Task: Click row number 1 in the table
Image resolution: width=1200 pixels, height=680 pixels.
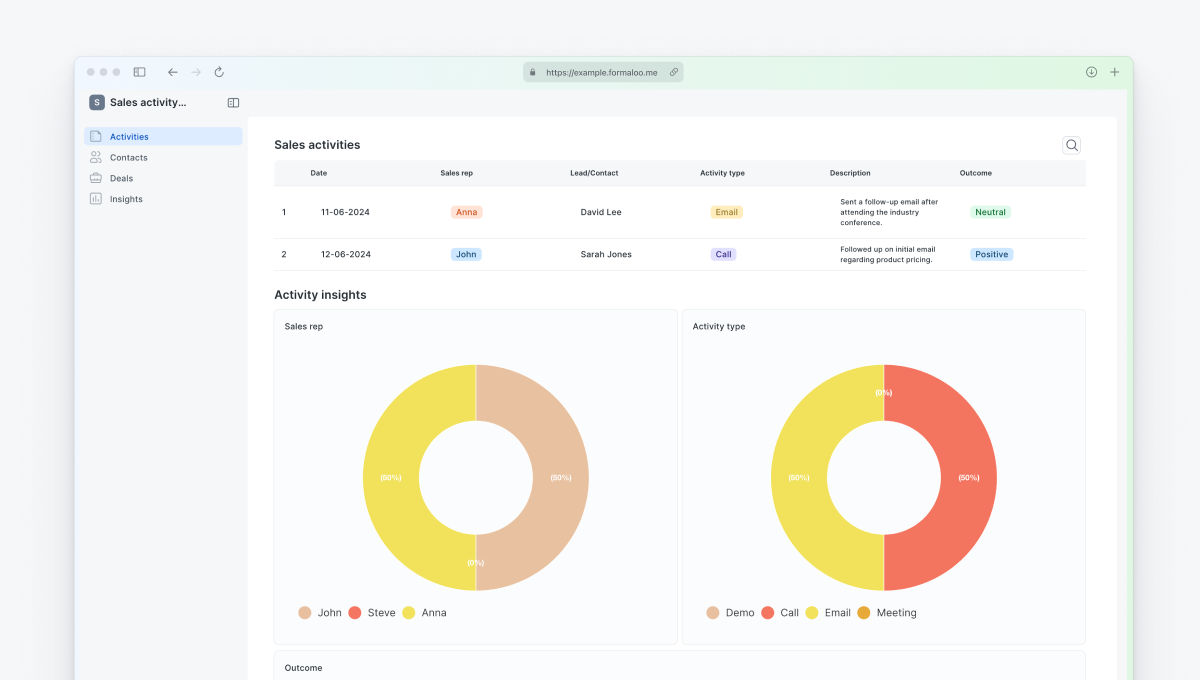Action: (284, 212)
